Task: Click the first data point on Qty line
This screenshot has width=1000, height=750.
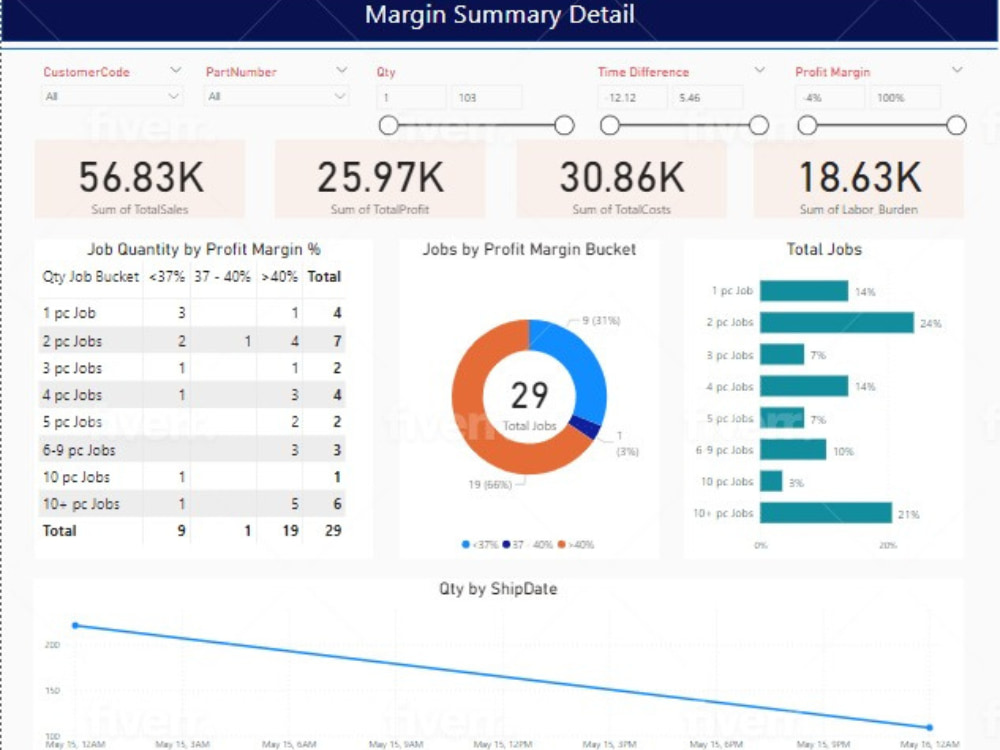Action: (x=75, y=626)
